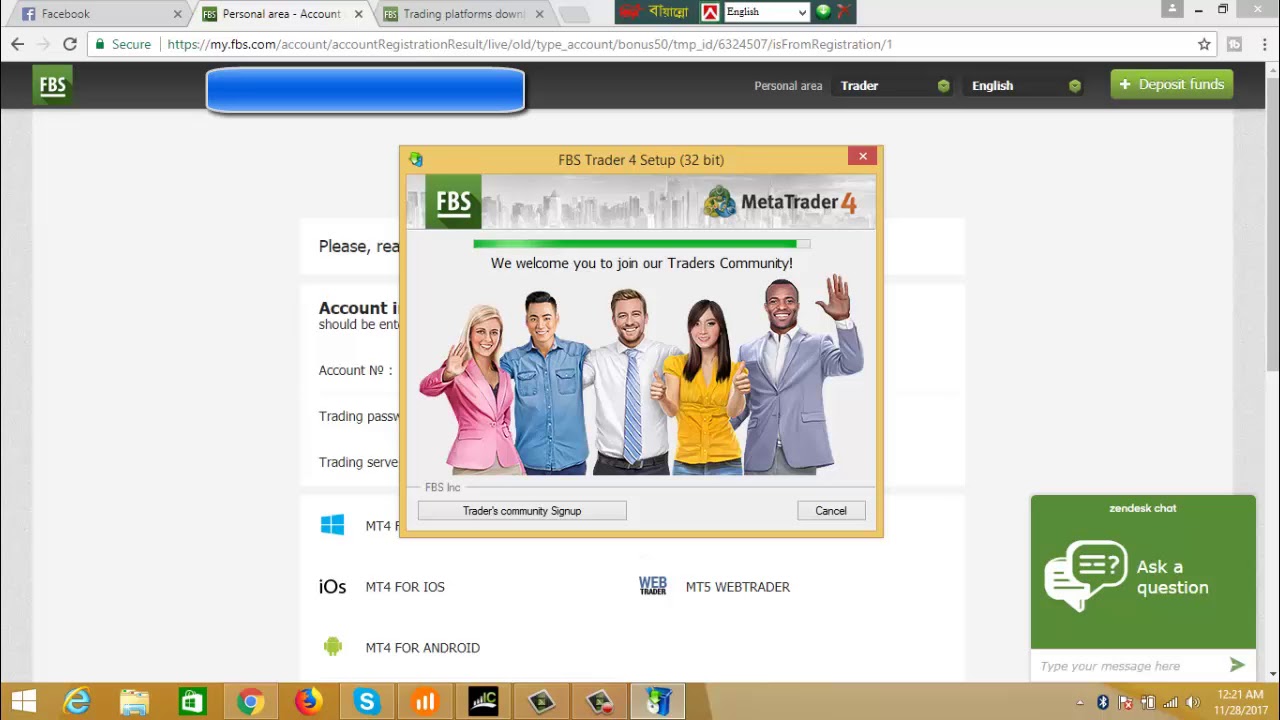Launch Firefox from the taskbar

pos(308,702)
